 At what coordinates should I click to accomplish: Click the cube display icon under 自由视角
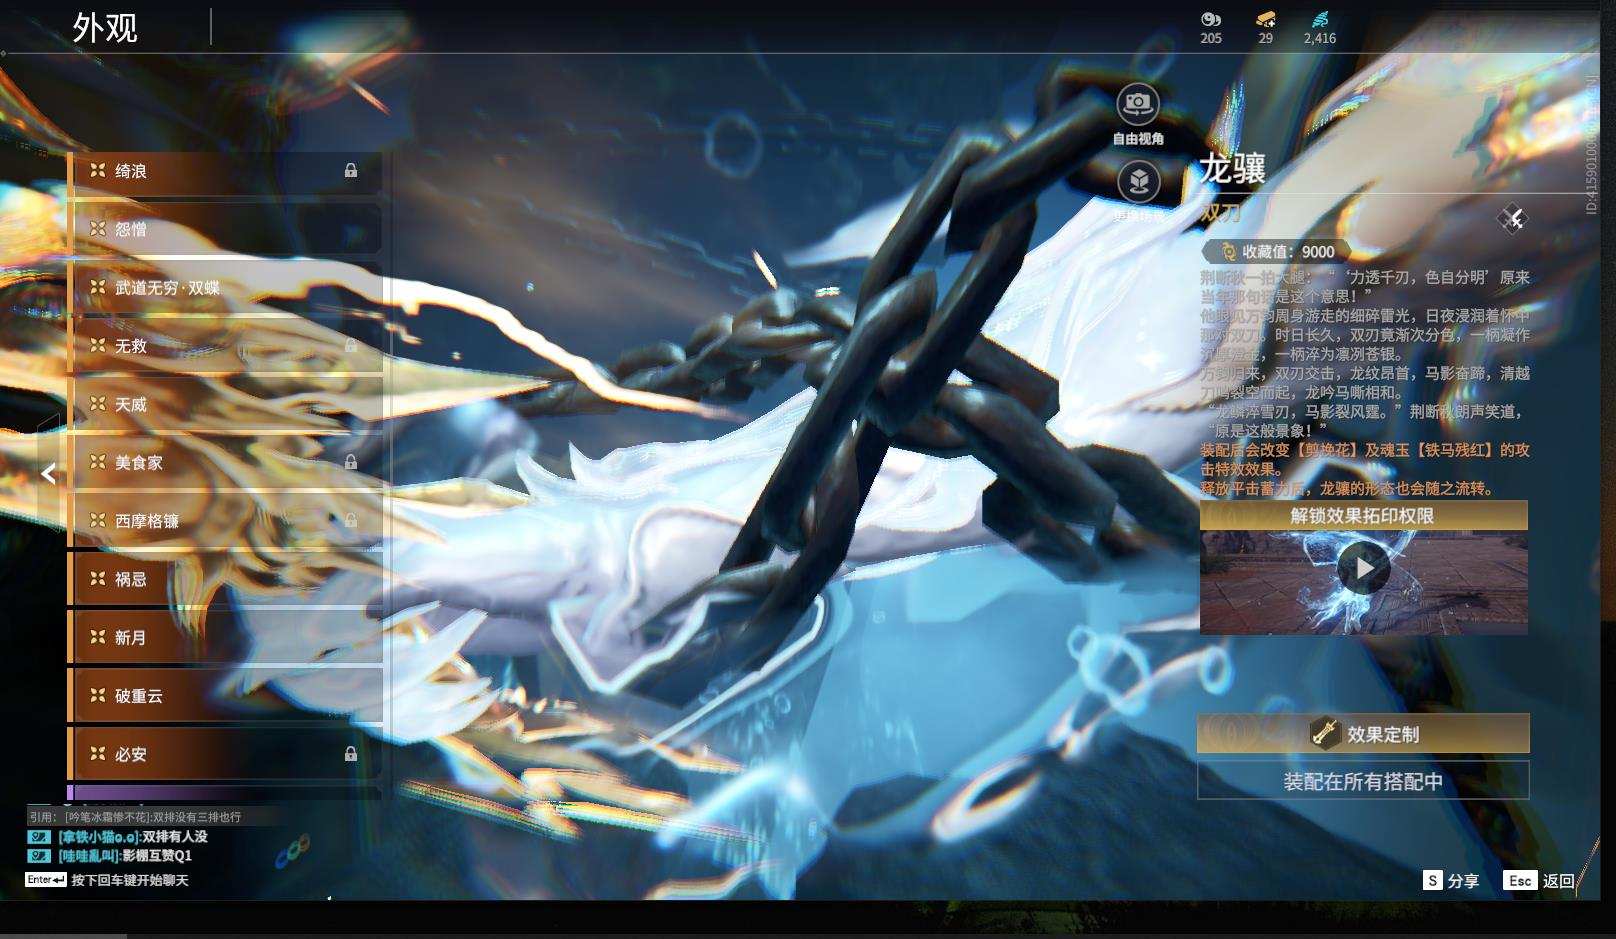pyautogui.click(x=1138, y=181)
